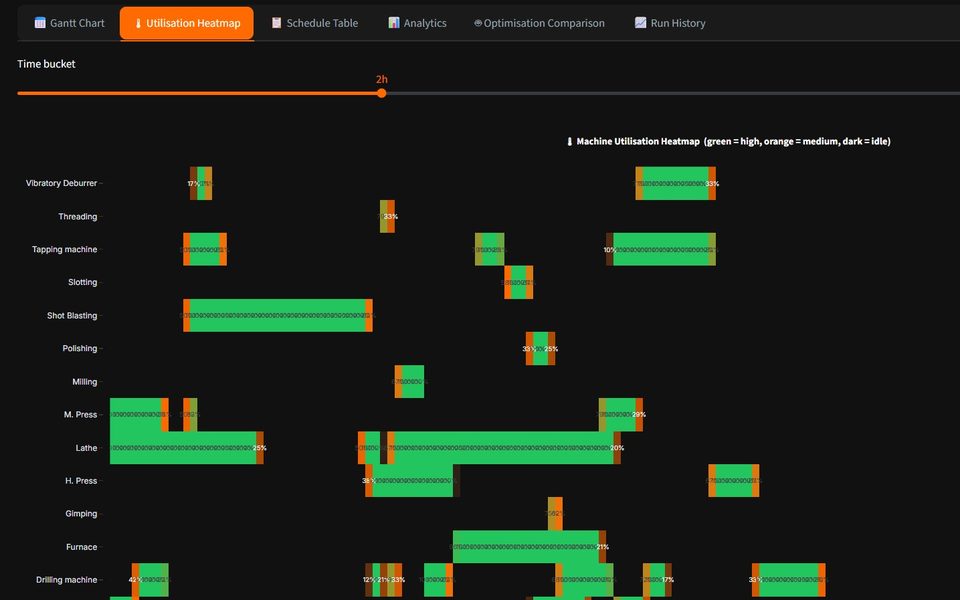Image resolution: width=960 pixels, height=600 pixels.
Task: Click the green block in the Slotting row
Action: click(x=519, y=282)
